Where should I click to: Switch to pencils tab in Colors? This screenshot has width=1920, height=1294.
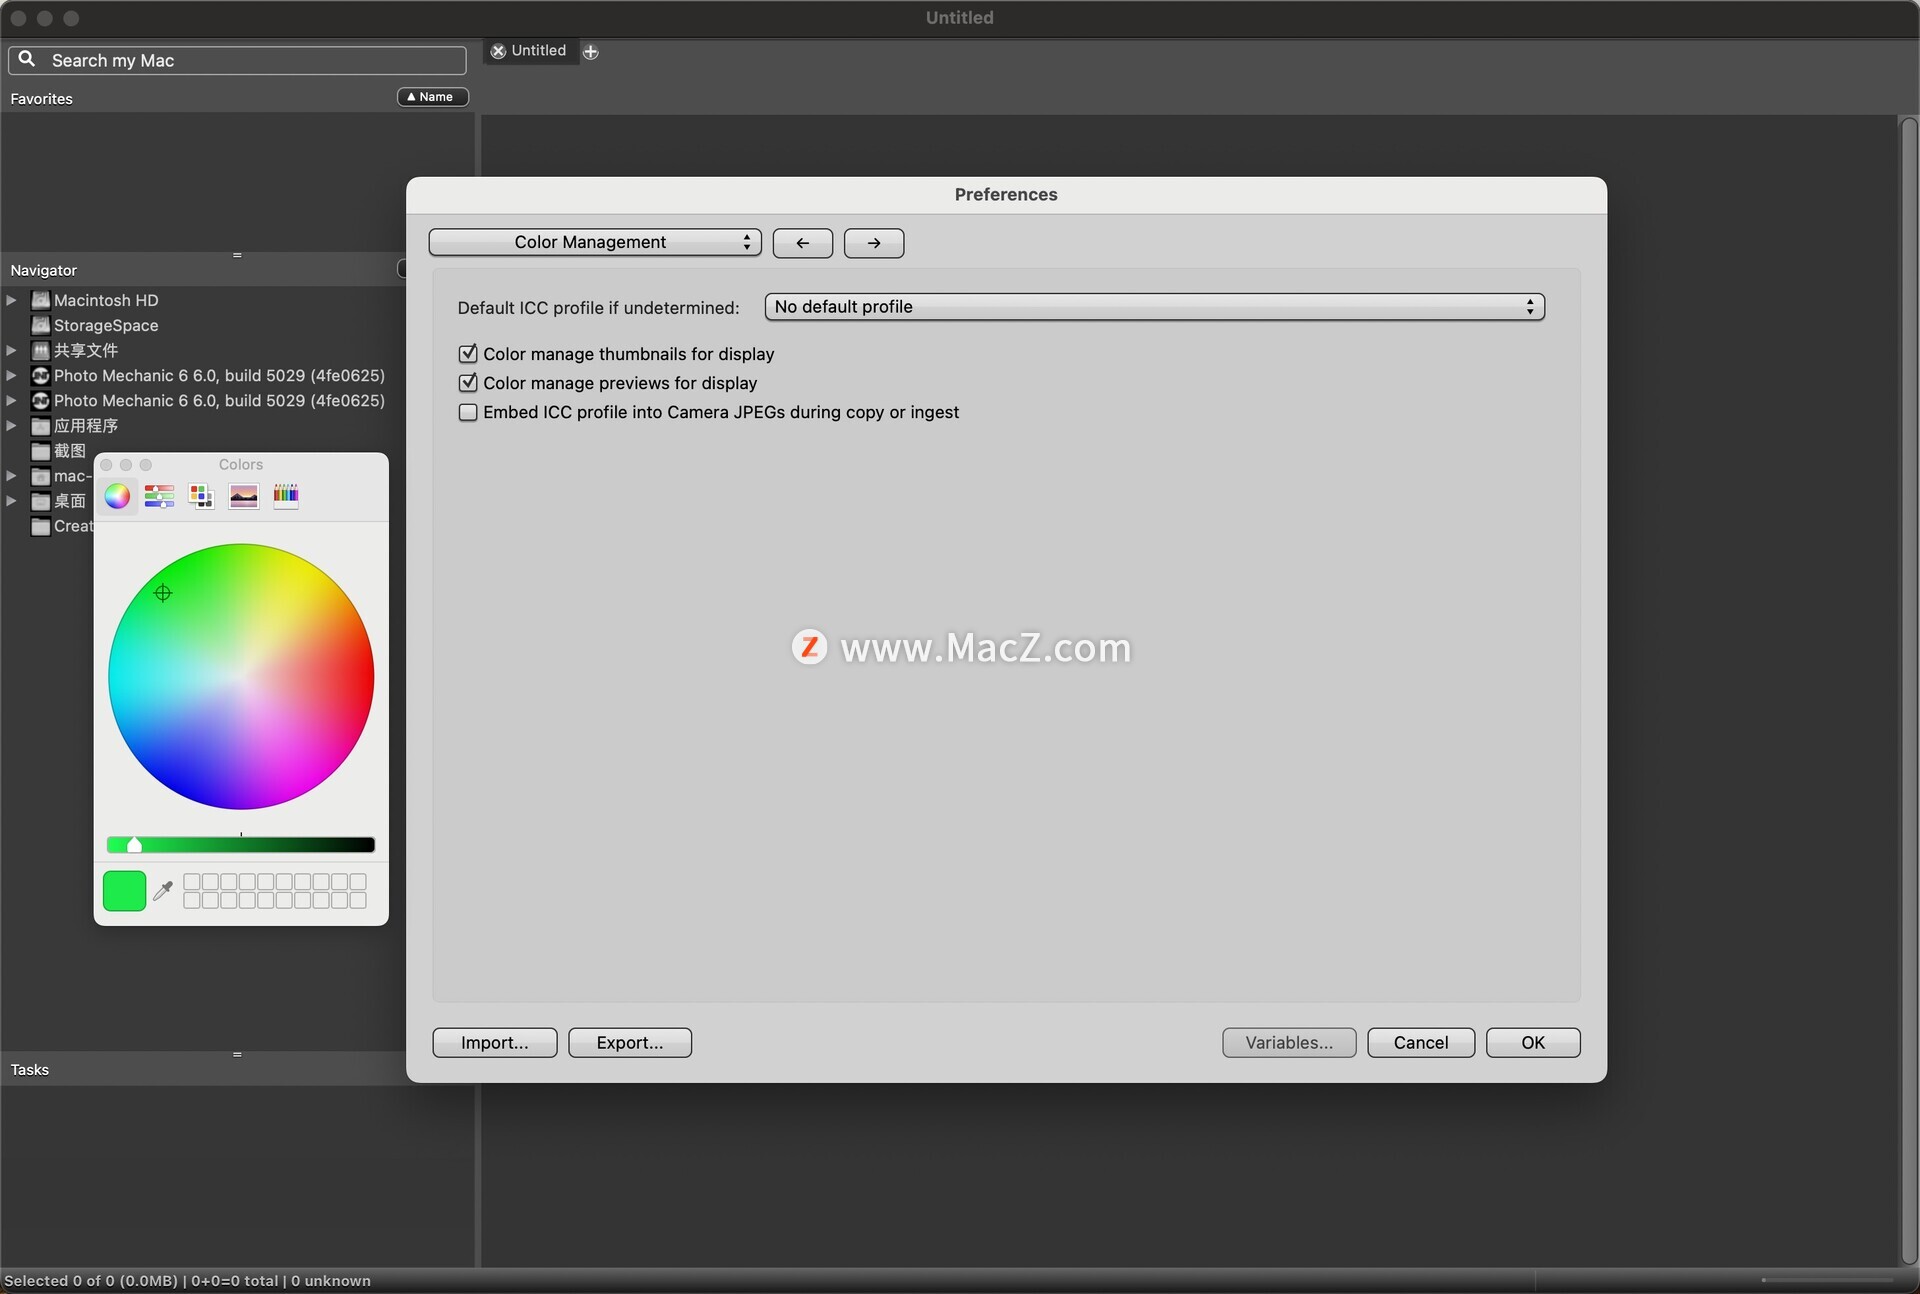(286, 496)
